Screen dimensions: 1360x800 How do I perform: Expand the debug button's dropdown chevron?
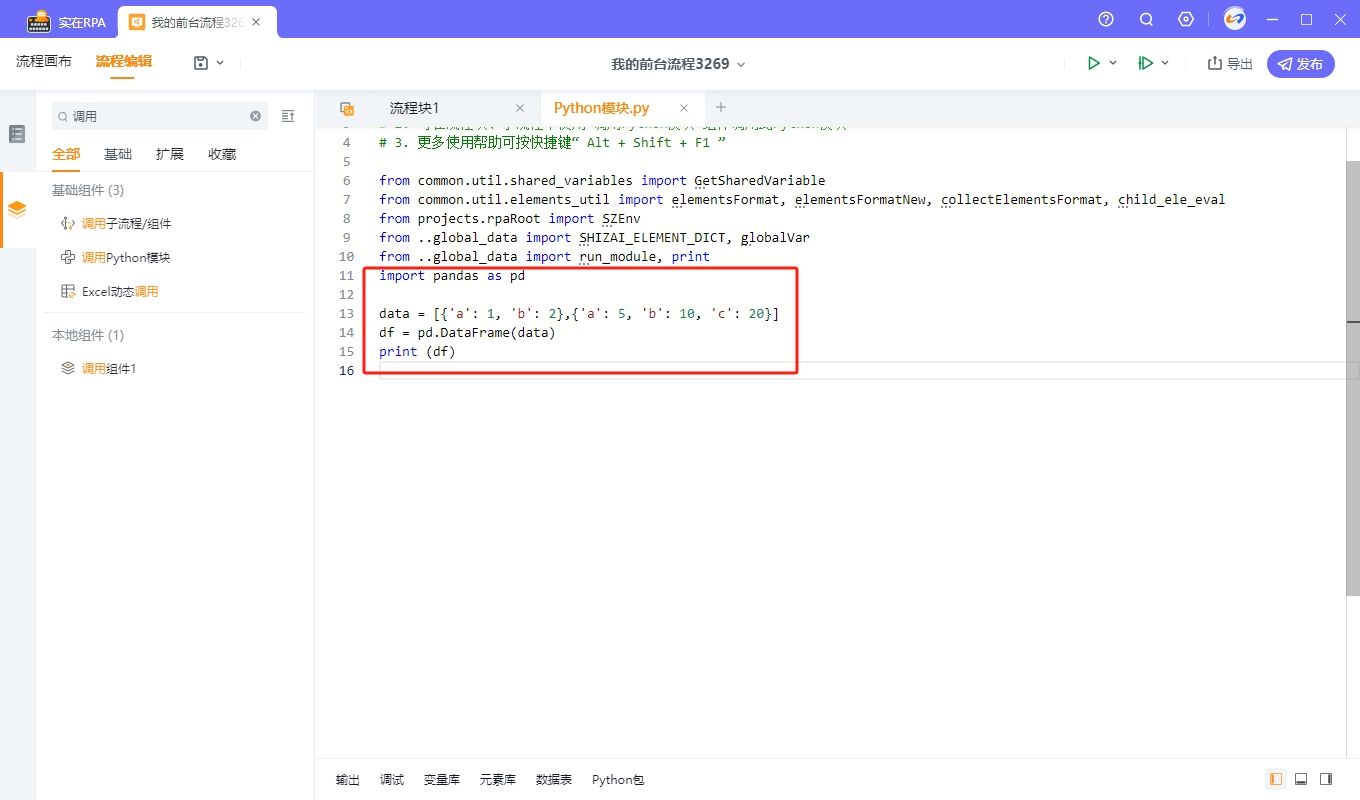point(1166,62)
